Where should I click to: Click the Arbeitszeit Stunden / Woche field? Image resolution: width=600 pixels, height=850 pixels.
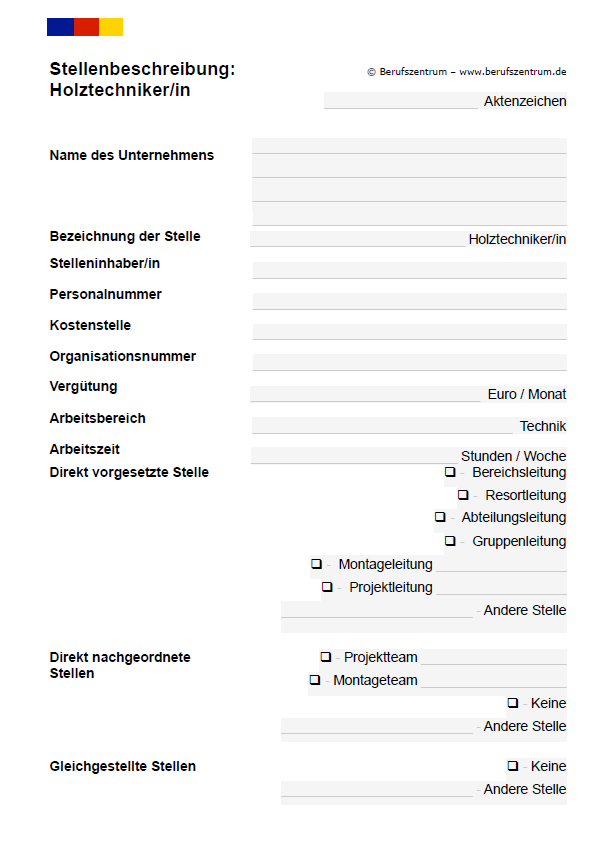(x=354, y=455)
